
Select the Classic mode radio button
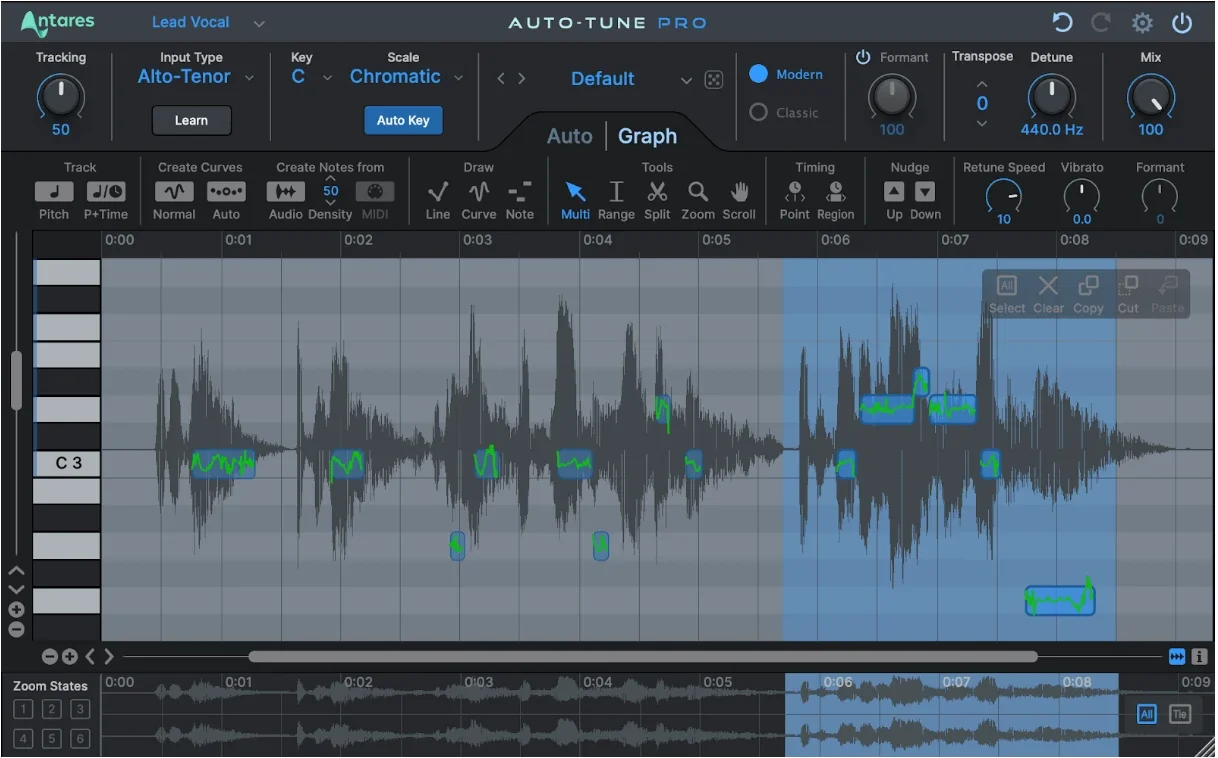758,112
